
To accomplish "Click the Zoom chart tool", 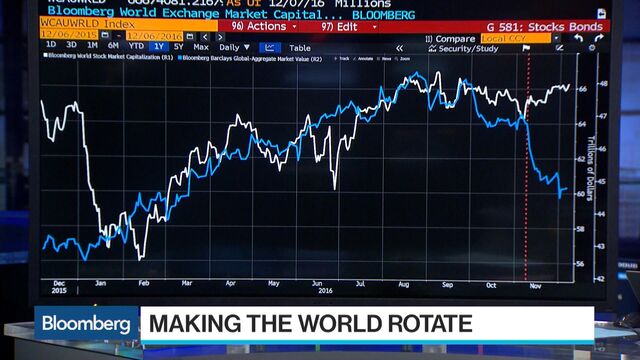I will [403, 59].
